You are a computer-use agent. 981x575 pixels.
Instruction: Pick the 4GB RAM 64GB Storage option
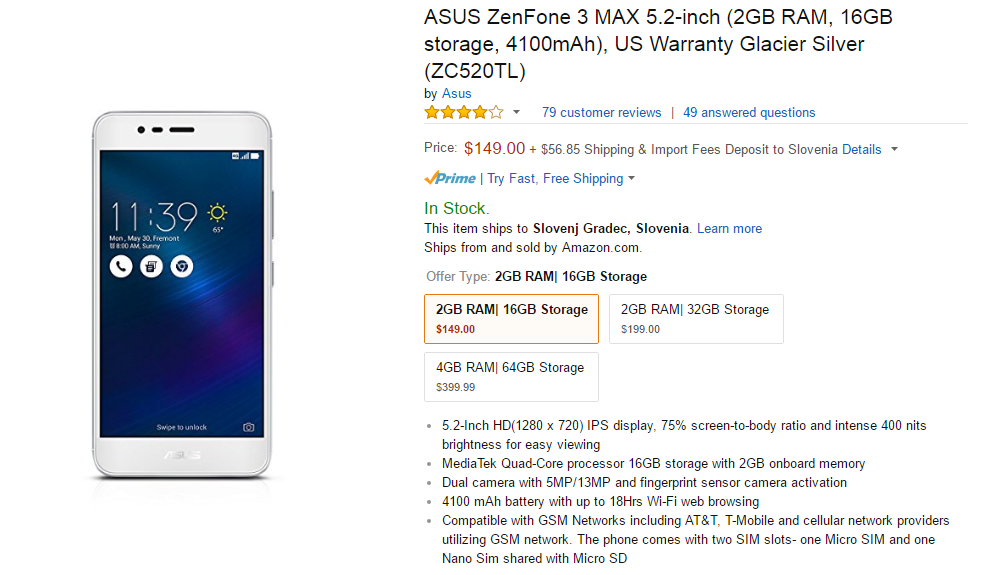pos(511,376)
